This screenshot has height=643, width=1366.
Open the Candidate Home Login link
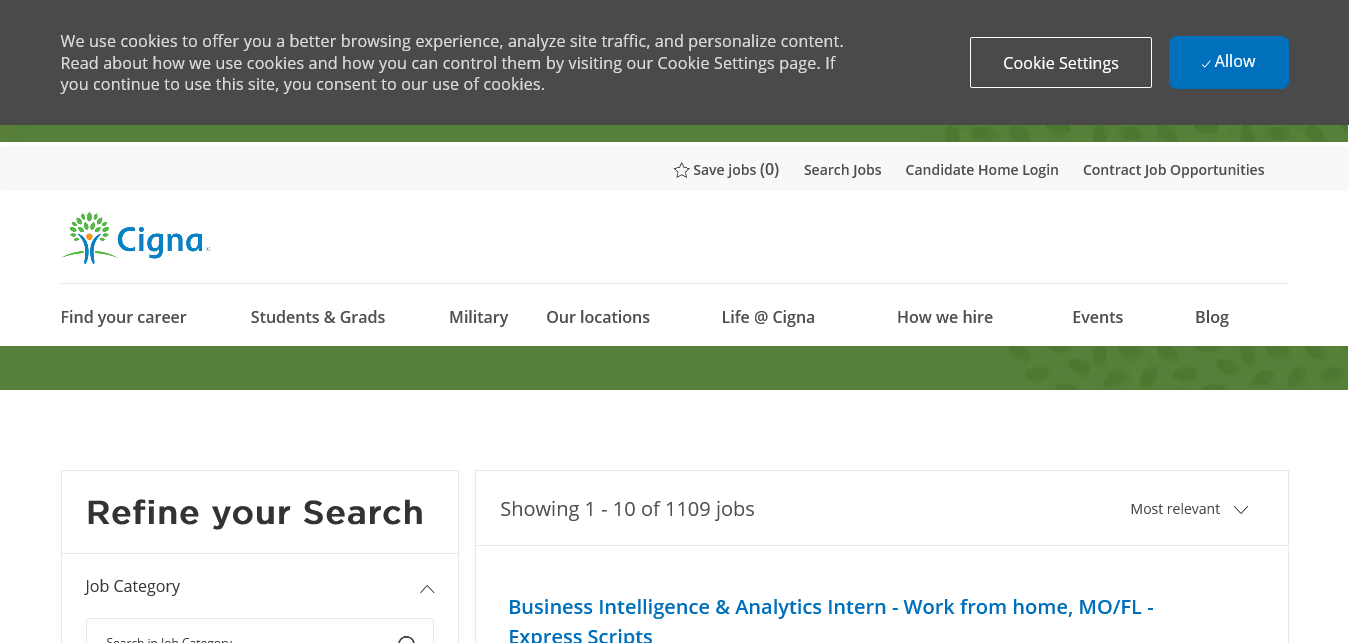point(981,170)
